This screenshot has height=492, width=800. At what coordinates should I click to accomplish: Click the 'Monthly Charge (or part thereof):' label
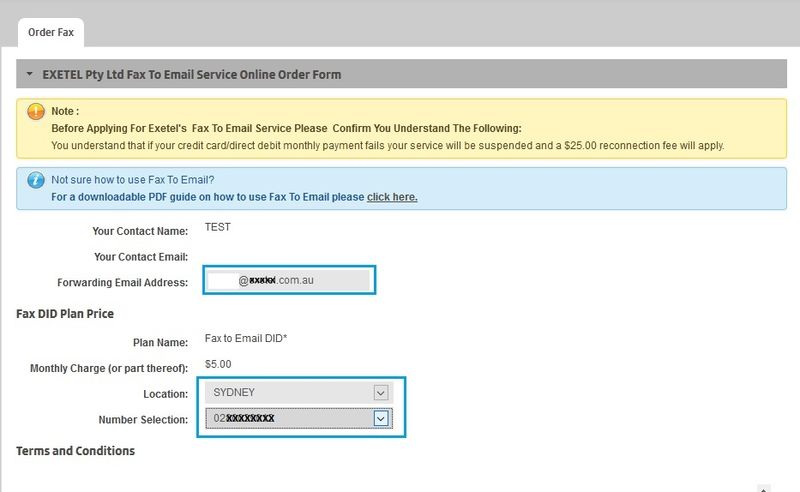click(109, 368)
